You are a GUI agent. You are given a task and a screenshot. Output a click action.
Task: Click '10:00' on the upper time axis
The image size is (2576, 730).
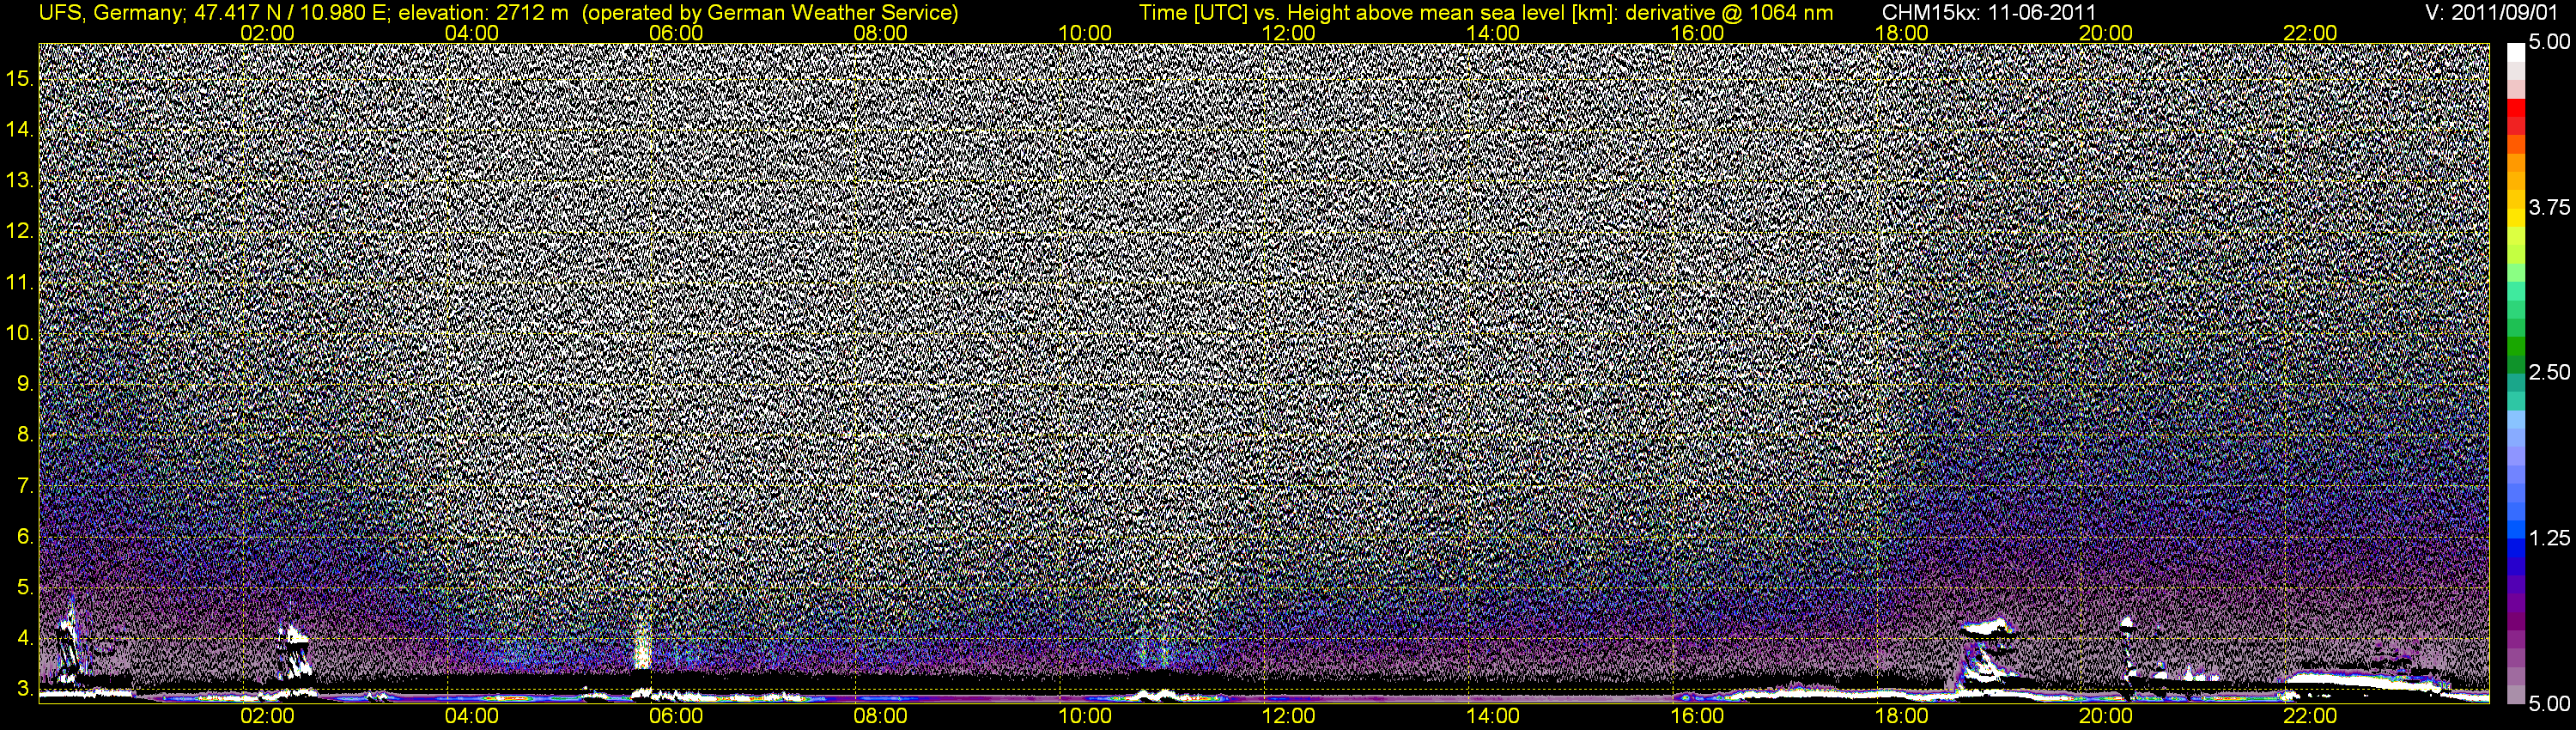tap(1085, 33)
